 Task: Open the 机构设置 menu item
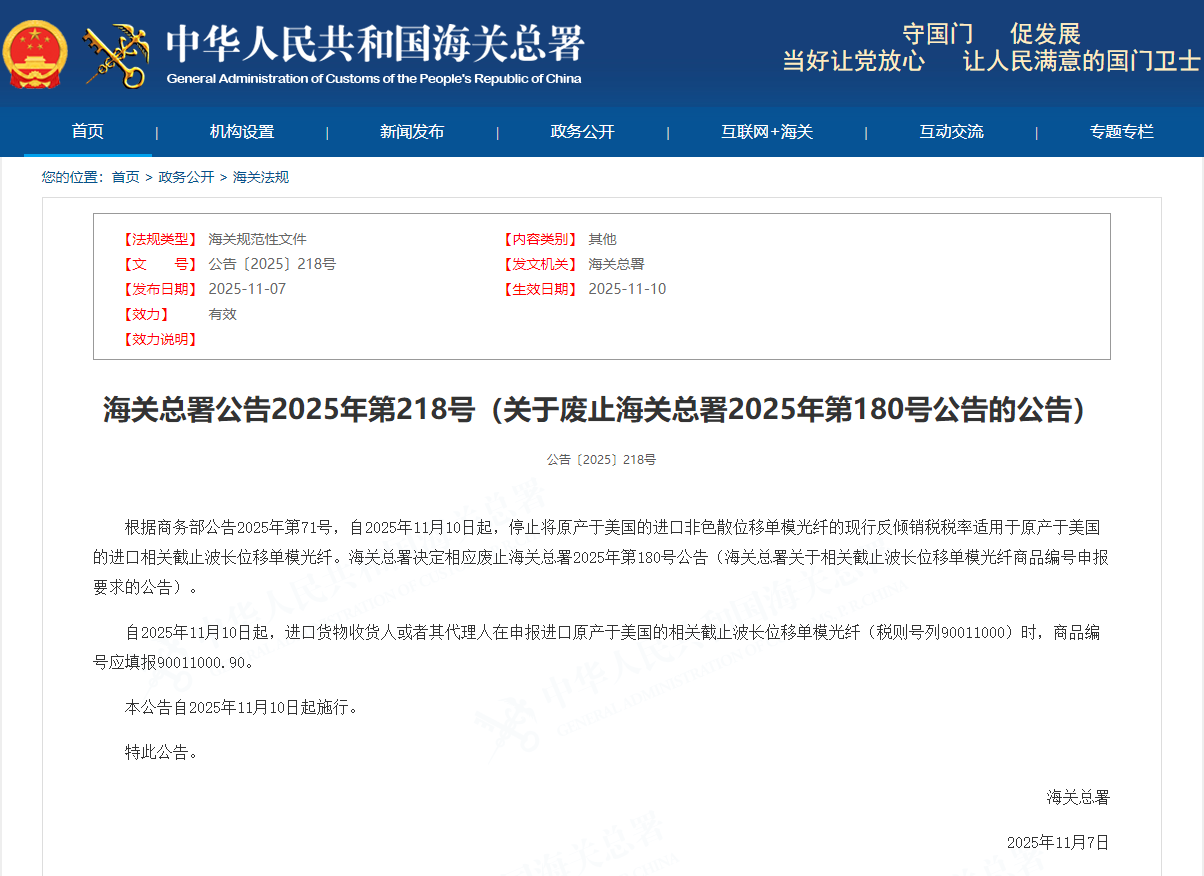242,132
